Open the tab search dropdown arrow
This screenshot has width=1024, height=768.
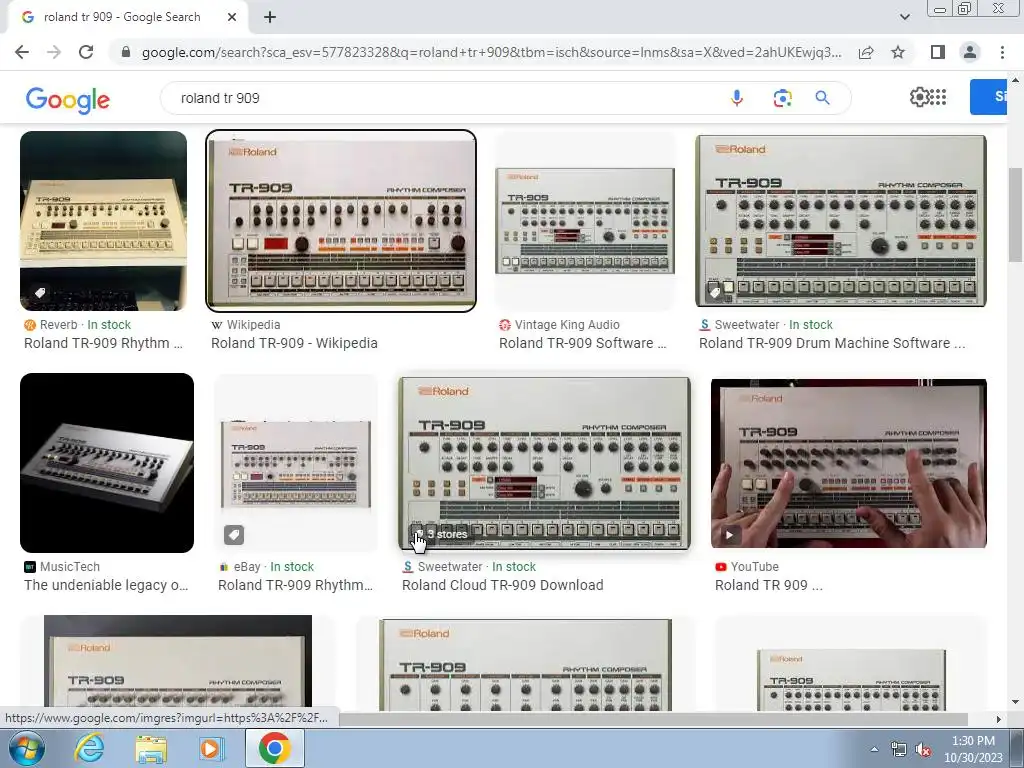point(904,17)
